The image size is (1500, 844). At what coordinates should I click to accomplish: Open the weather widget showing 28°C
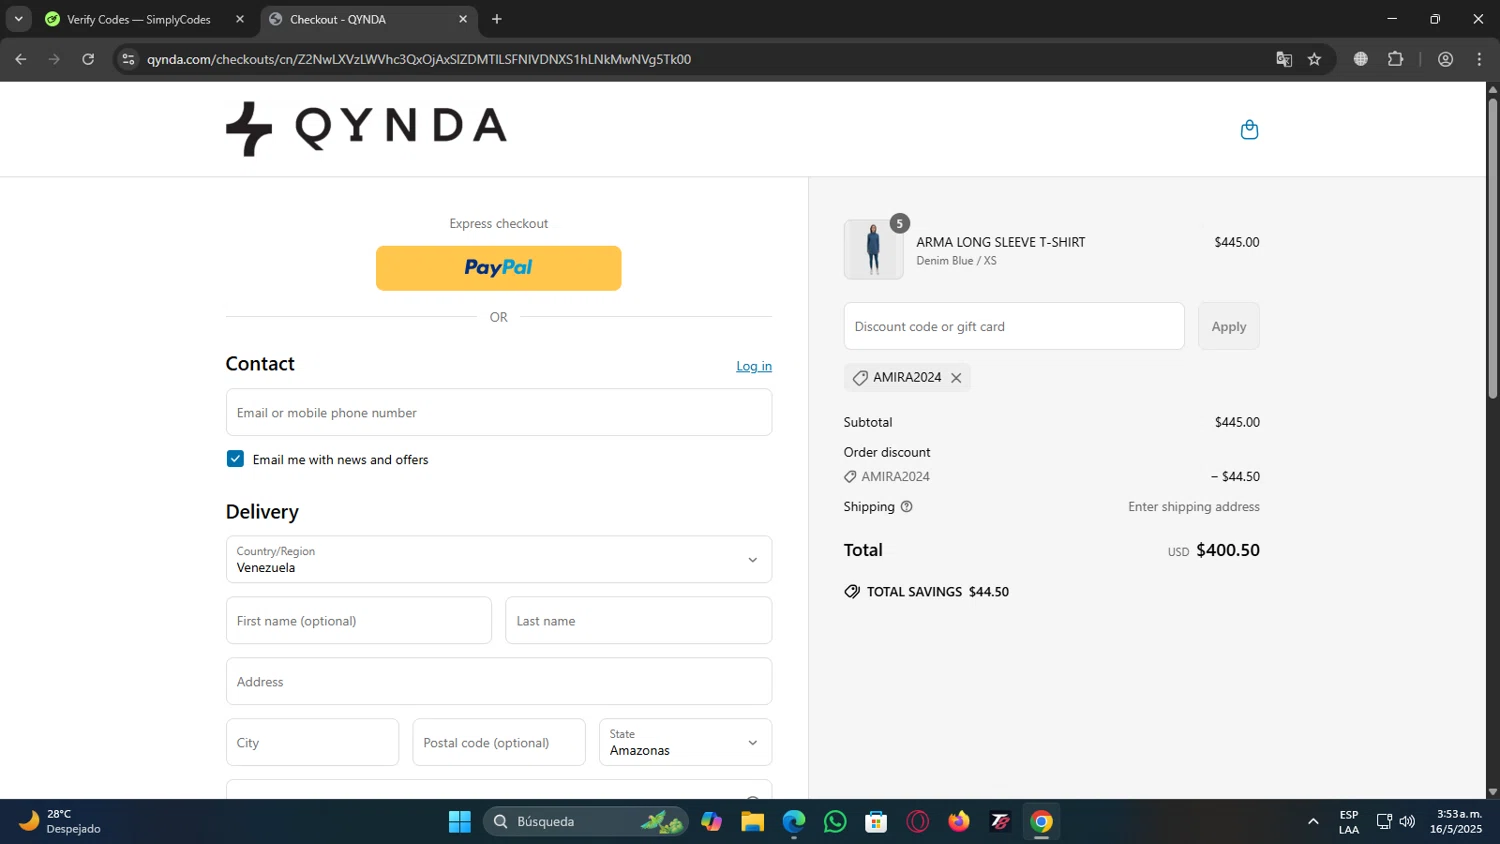62,822
